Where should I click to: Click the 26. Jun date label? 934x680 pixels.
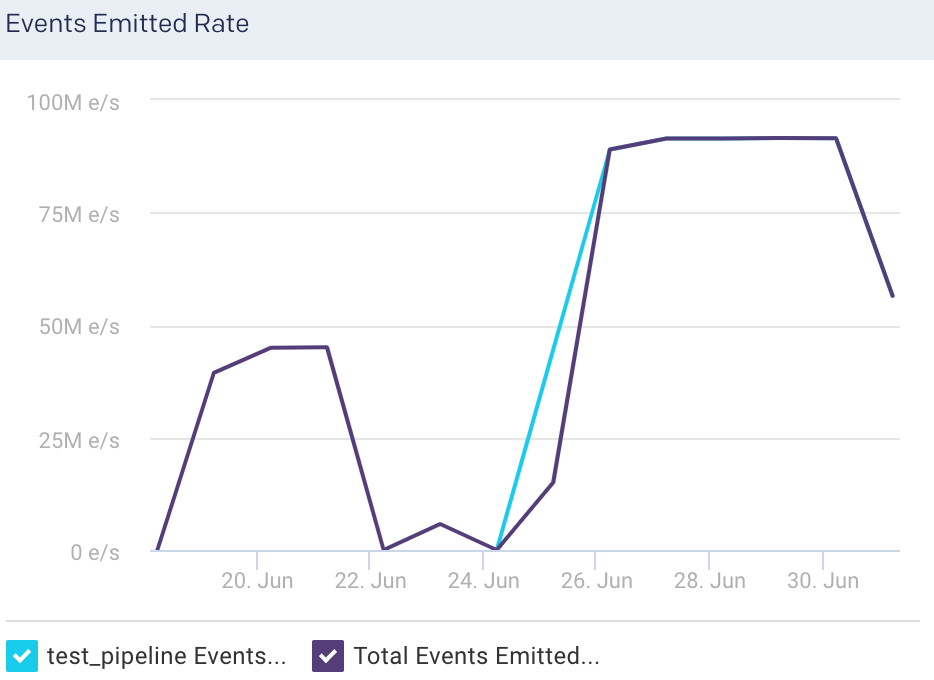click(596, 581)
